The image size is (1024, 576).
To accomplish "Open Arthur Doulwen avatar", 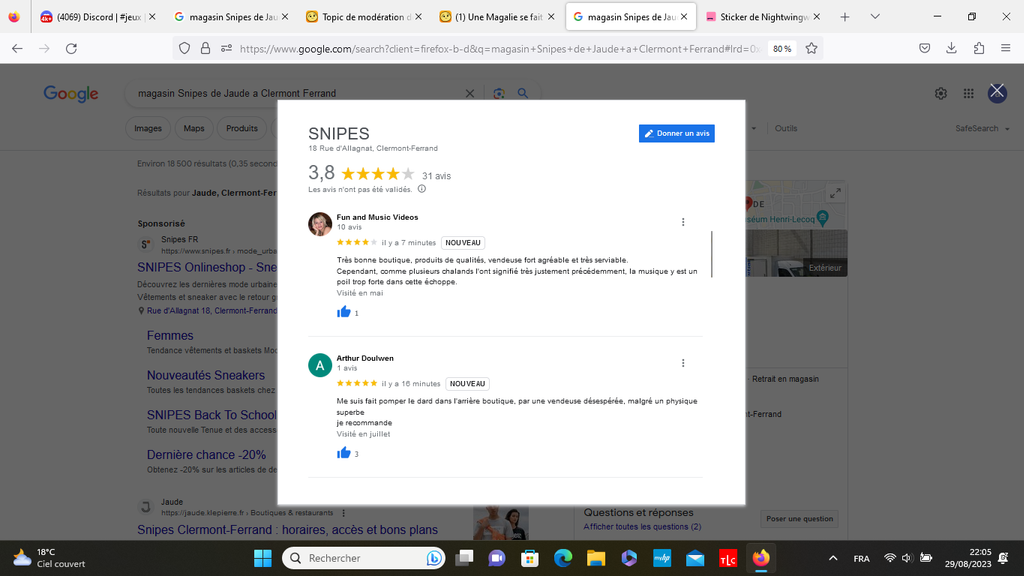I will click(320, 365).
